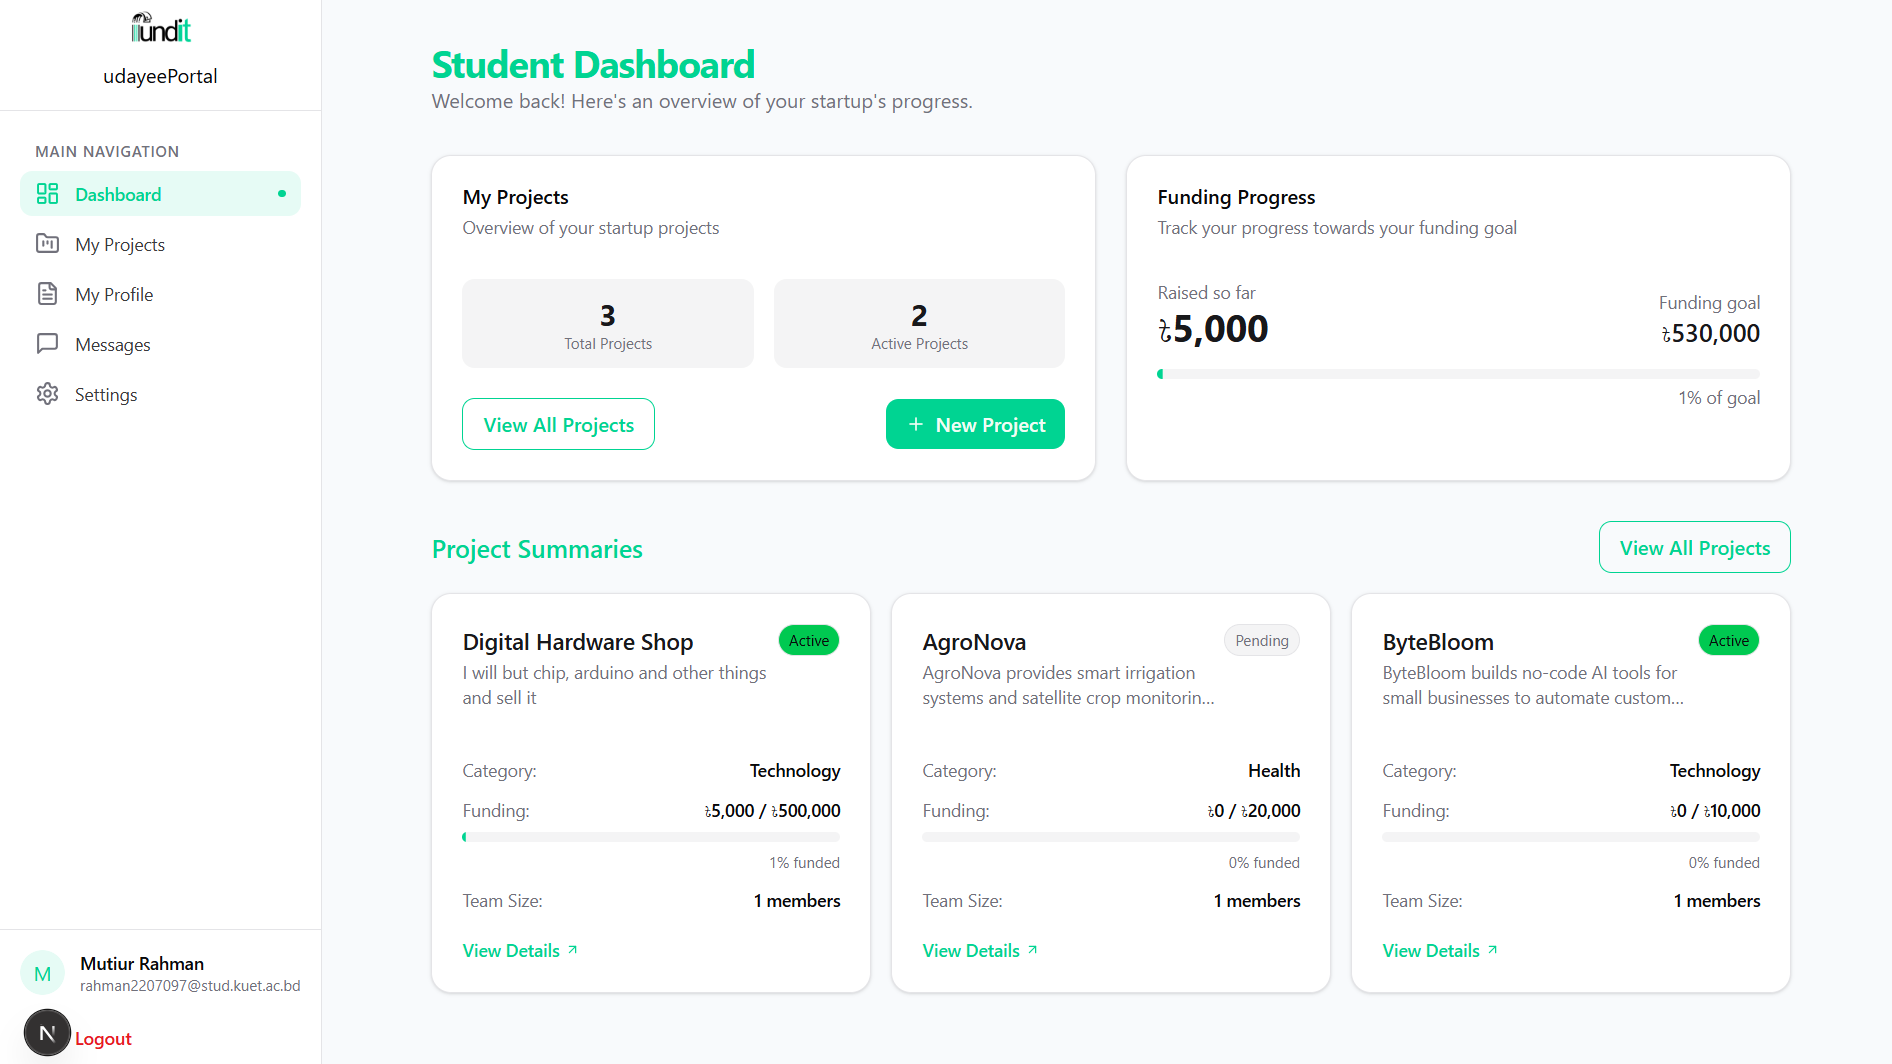Screen dimensions: 1892x1064
Task: Click View All Projects in My Projects card
Action: point(558,425)
